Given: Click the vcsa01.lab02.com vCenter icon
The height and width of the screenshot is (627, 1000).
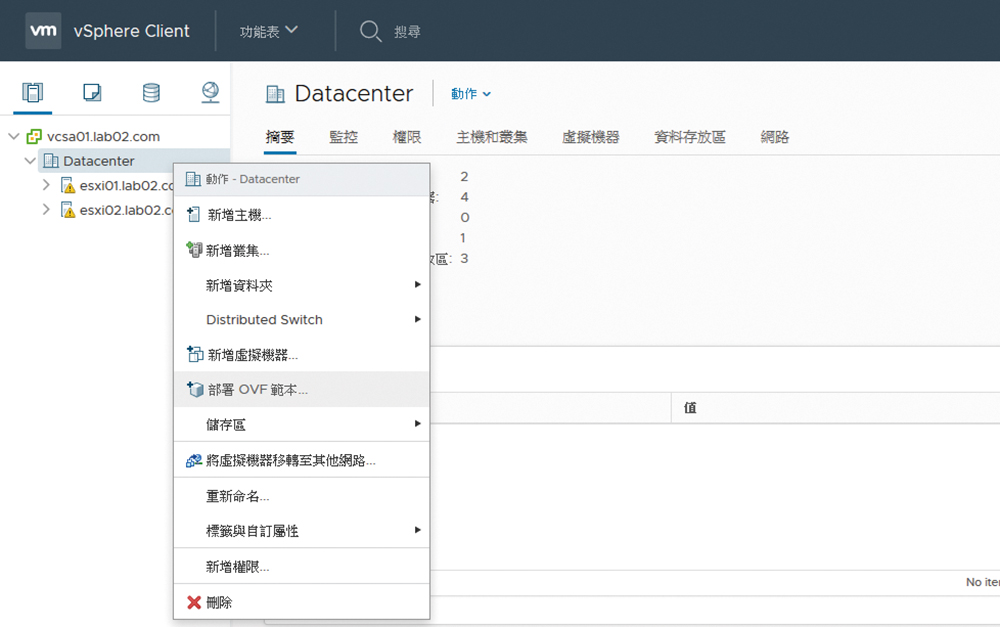Looking at the screenshot, I should click(x=34, y=136).
